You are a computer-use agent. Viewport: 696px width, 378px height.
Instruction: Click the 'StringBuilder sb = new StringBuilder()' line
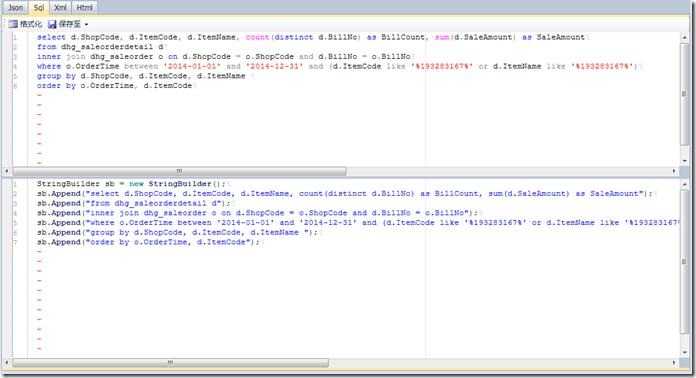click(131, 184)
